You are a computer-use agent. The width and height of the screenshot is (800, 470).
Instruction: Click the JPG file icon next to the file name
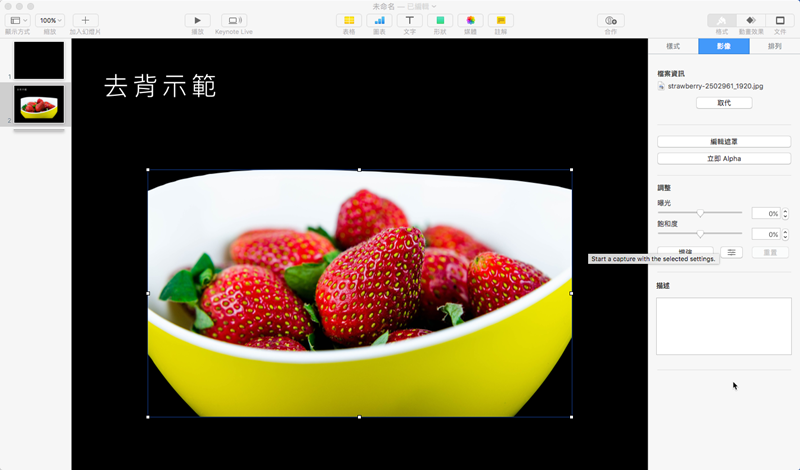661,86
